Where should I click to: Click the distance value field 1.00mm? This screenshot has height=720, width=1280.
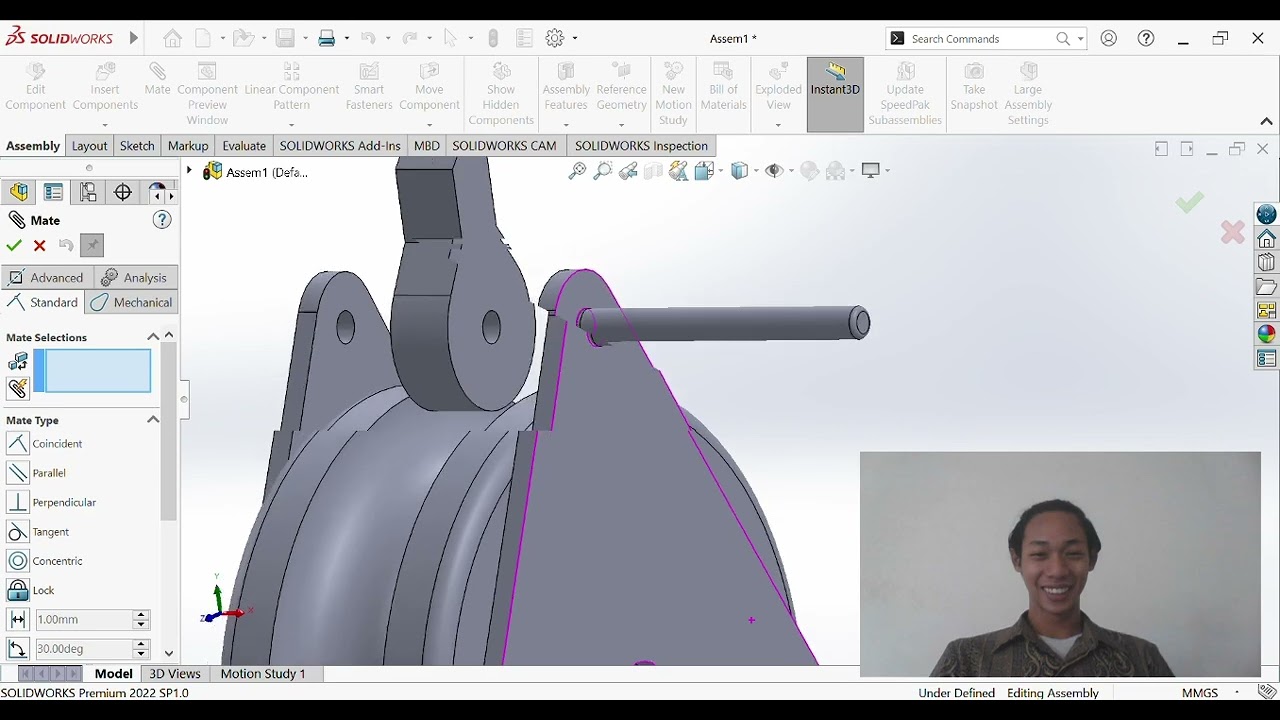83,620
